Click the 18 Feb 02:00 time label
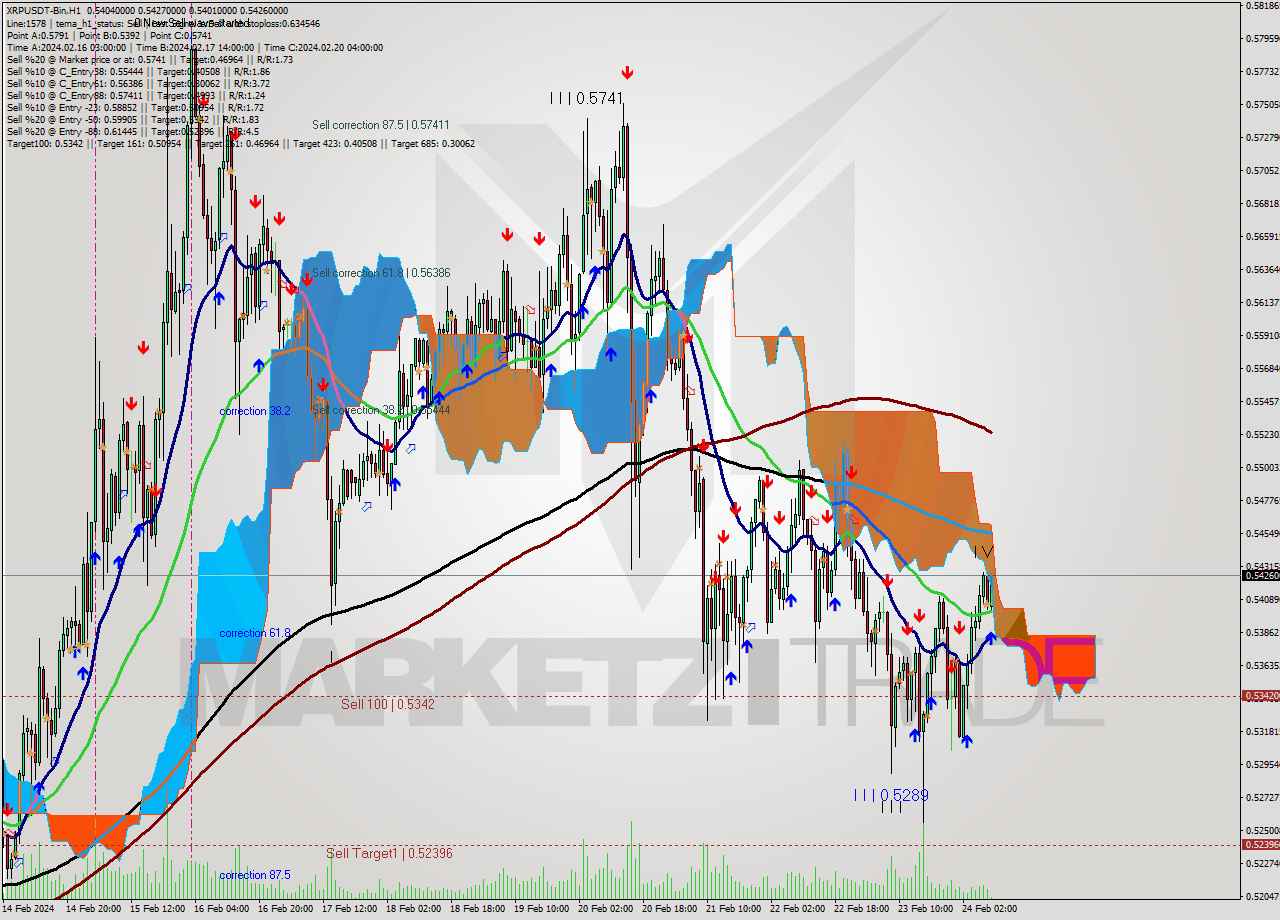The width and height of the screenshot is (1280, 920). pyautogui.click(x=413, y=909)
